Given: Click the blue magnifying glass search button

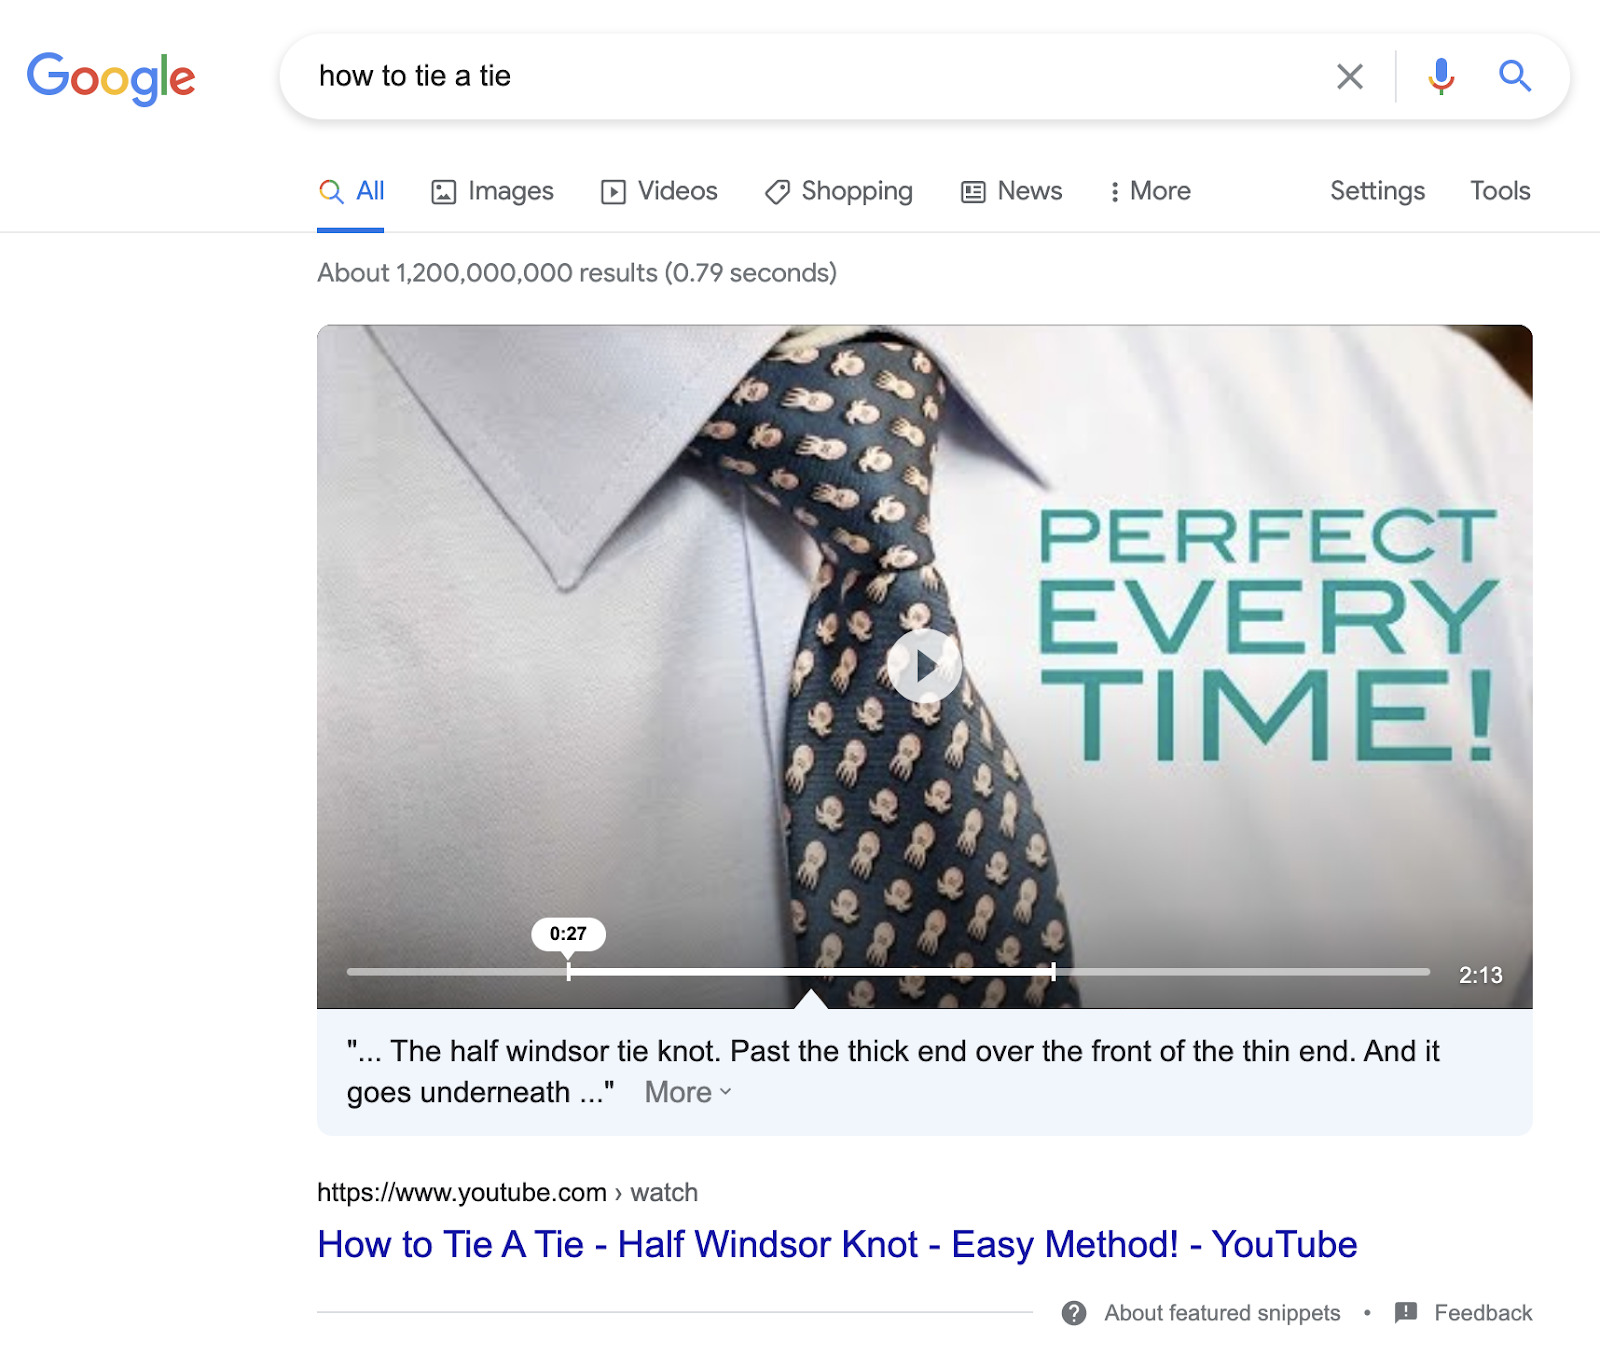Looking at the screenshot, I should [1514, 76].
